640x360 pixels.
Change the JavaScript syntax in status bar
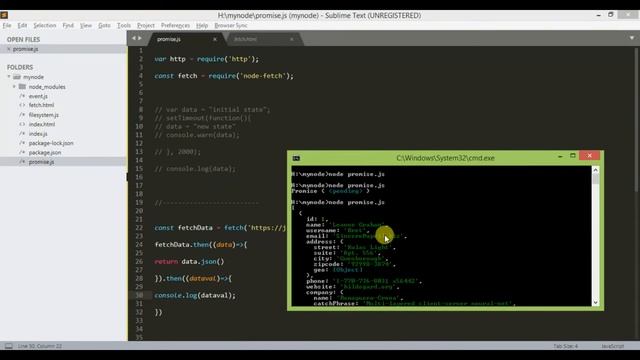click(612, 346)
